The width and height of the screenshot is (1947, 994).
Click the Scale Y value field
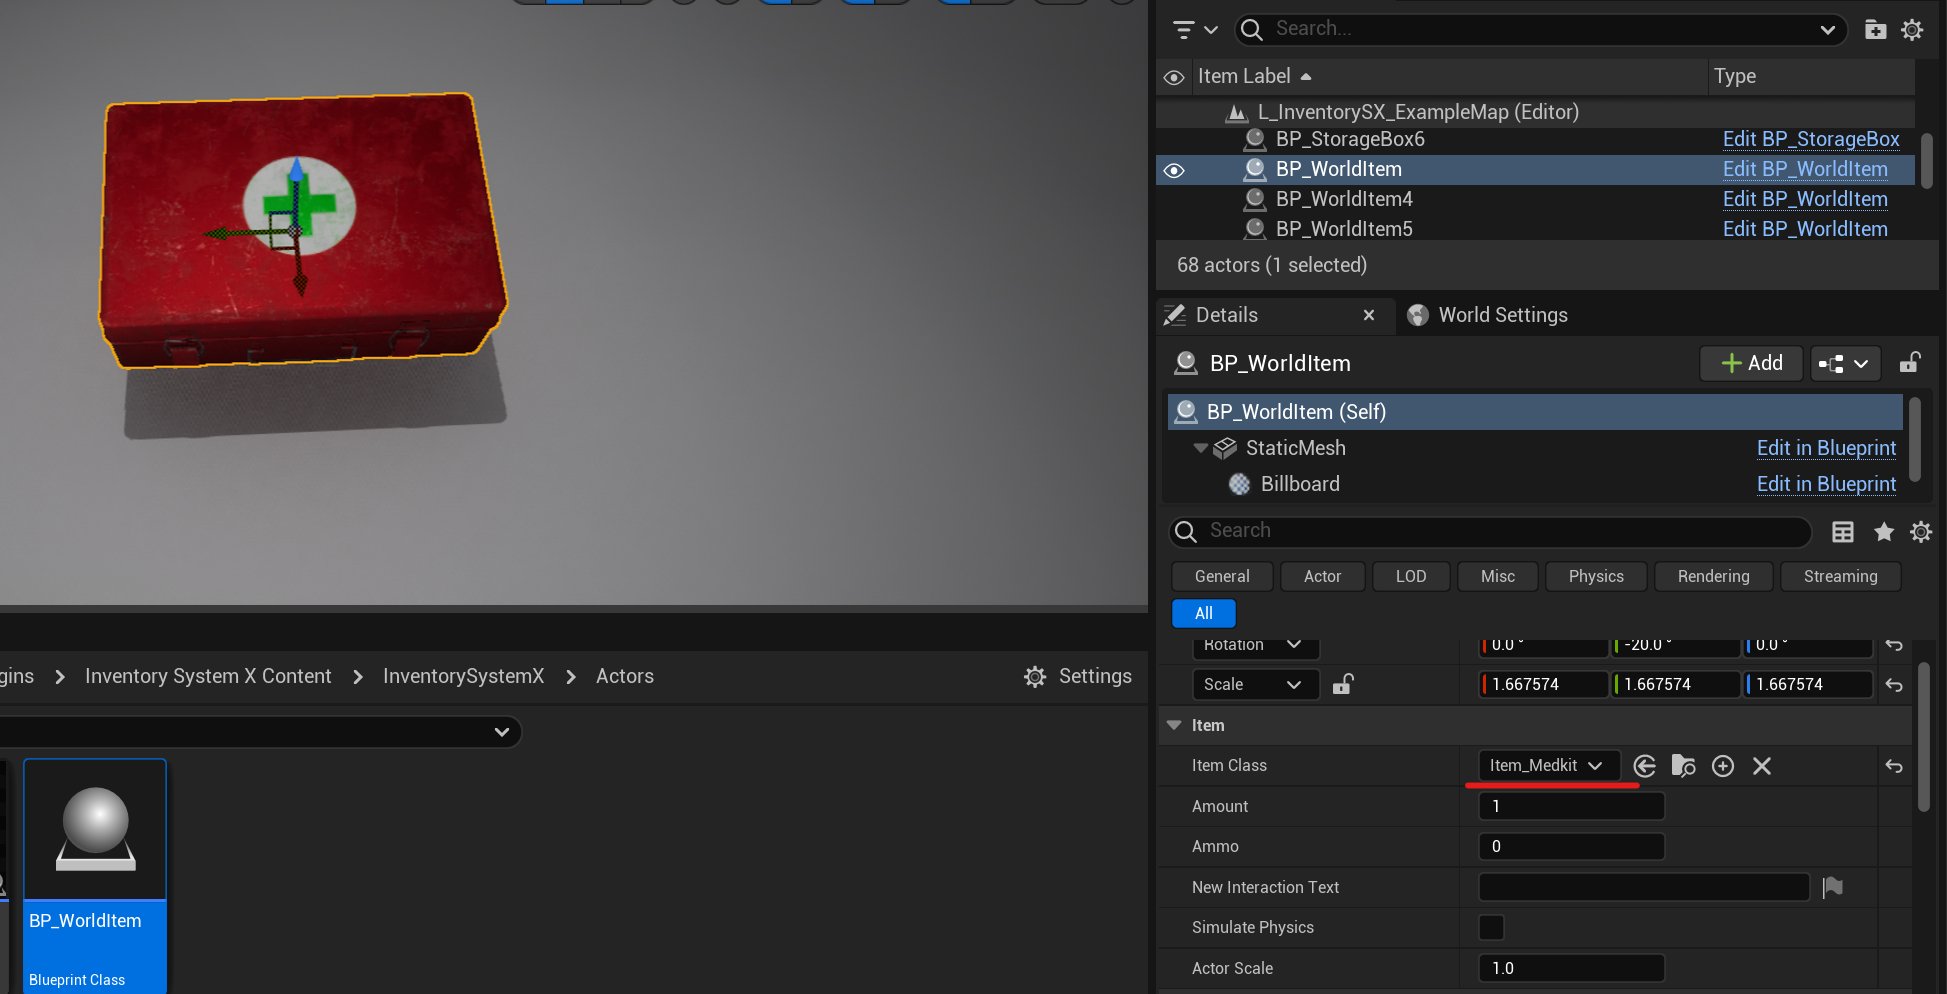1675,684
